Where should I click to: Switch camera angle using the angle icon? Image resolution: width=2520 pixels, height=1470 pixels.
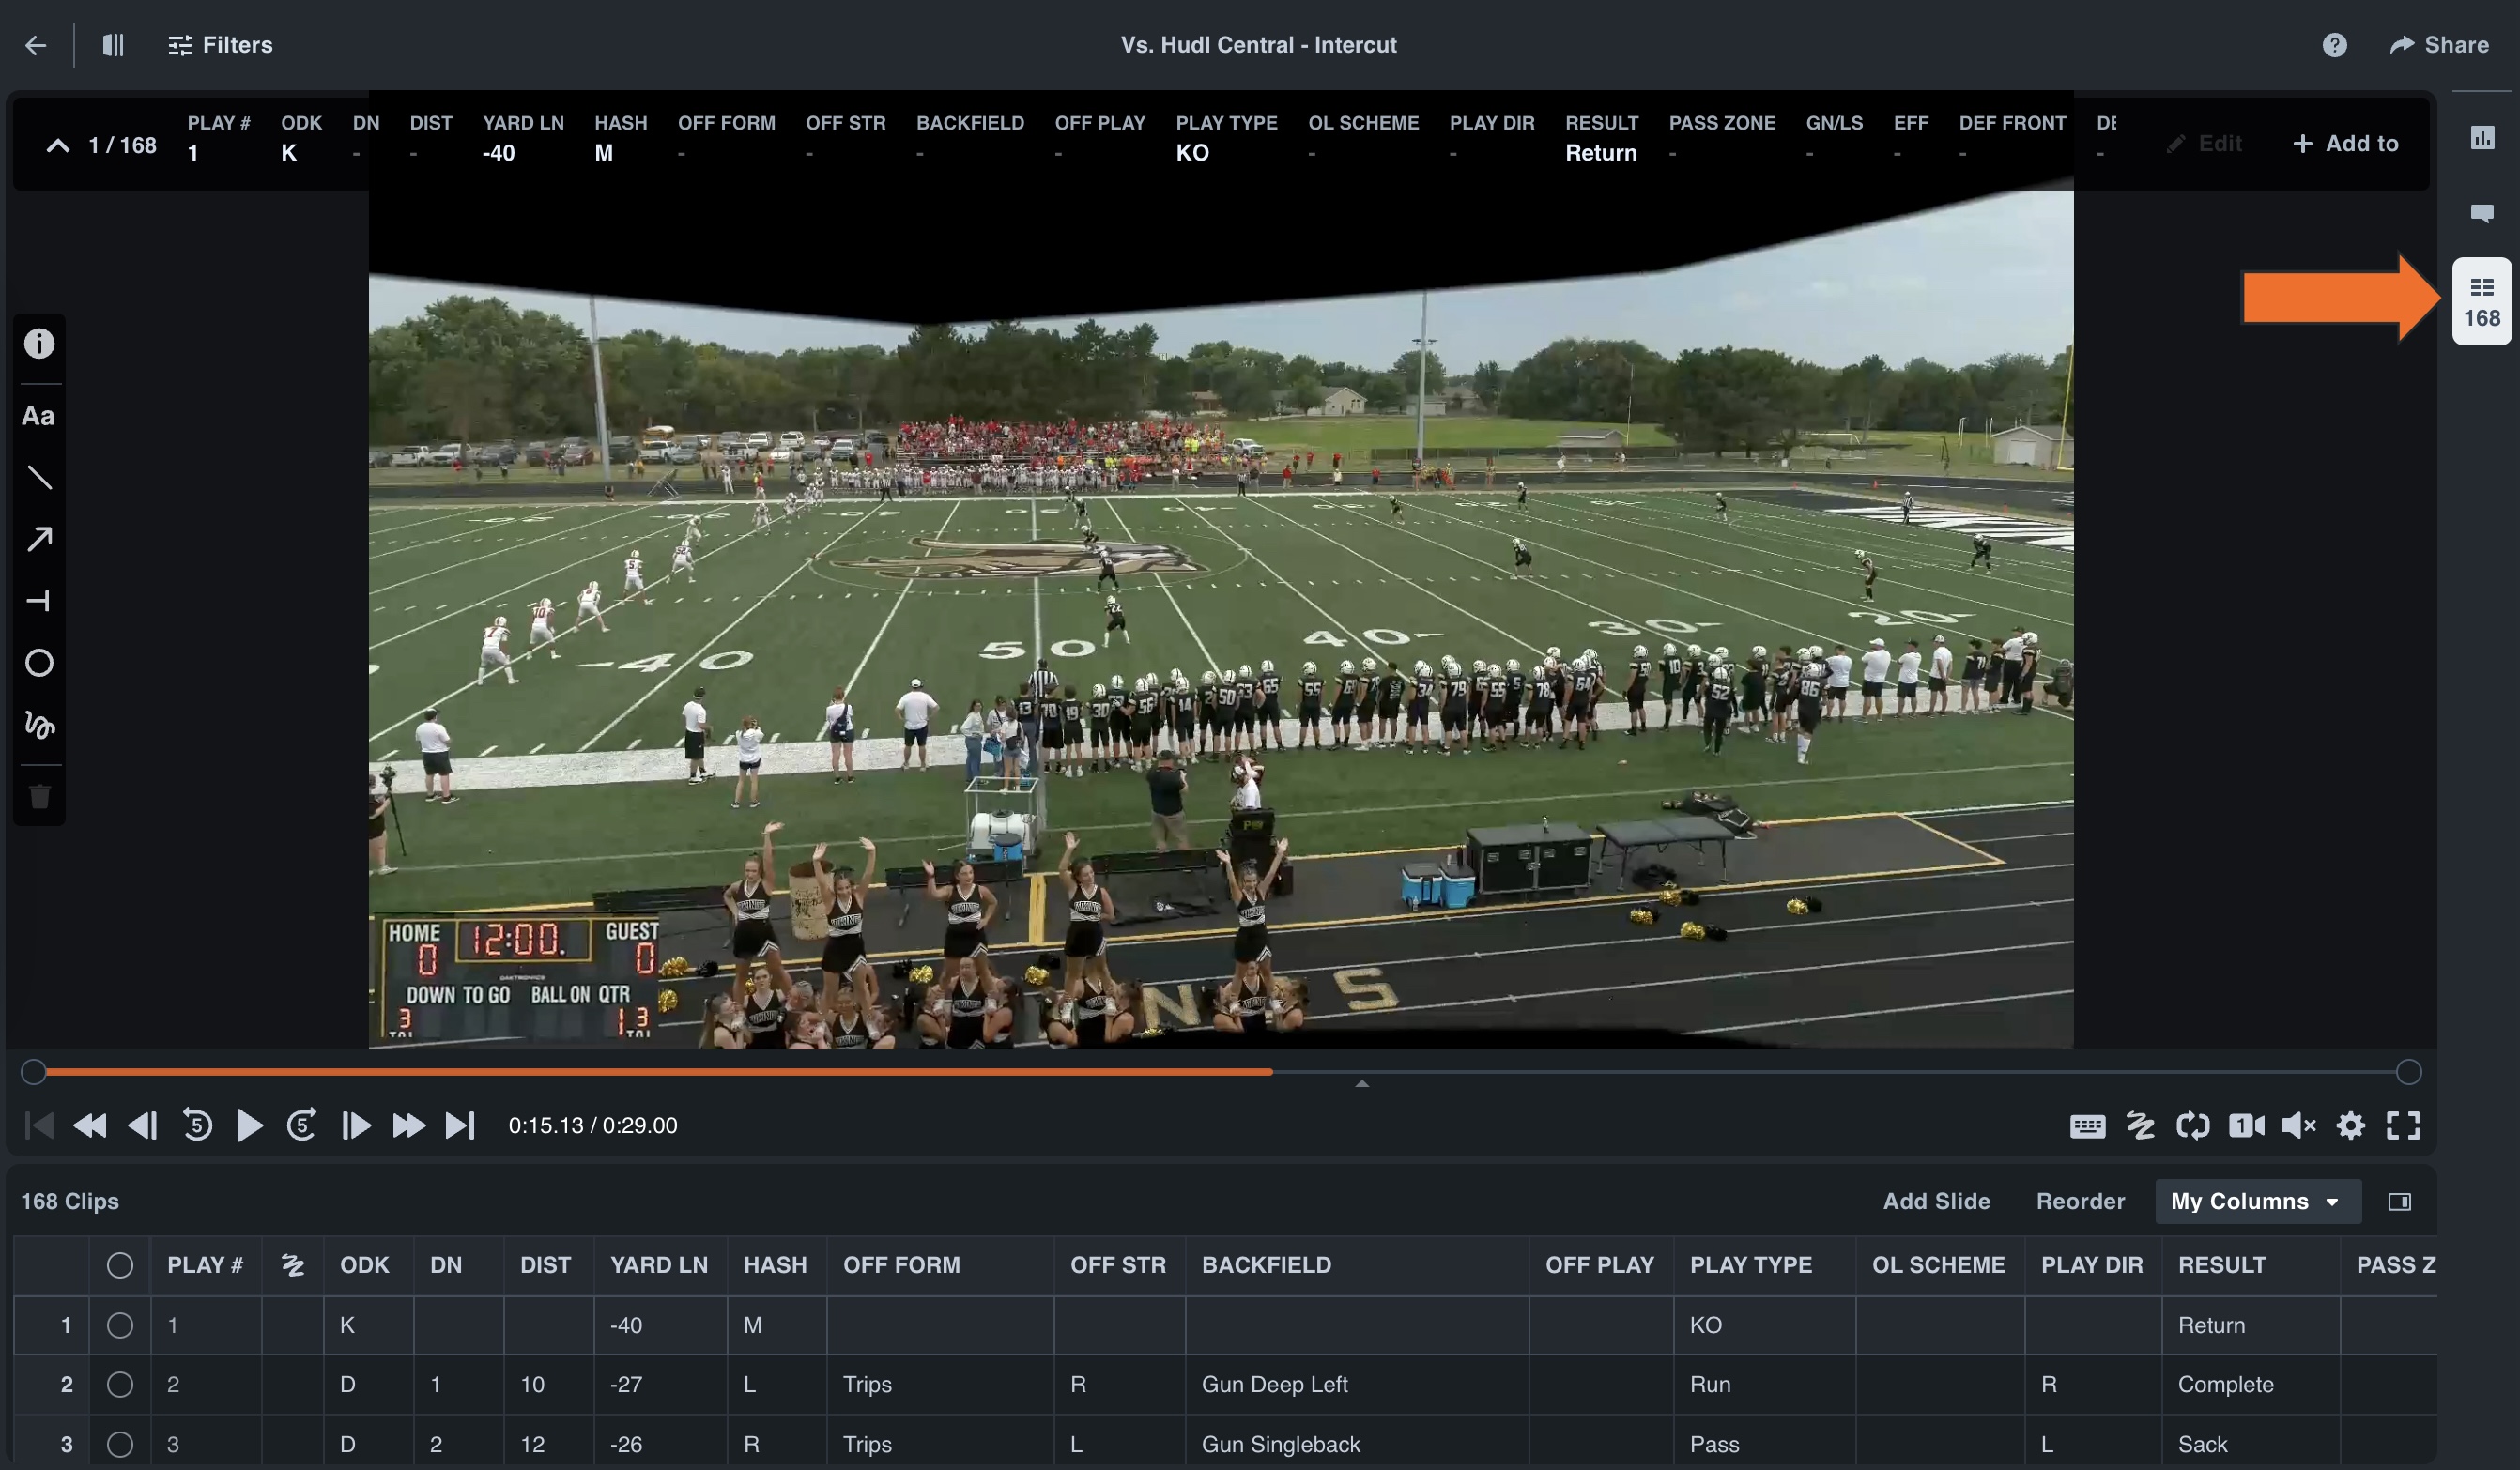(x=2247, y=1125)
